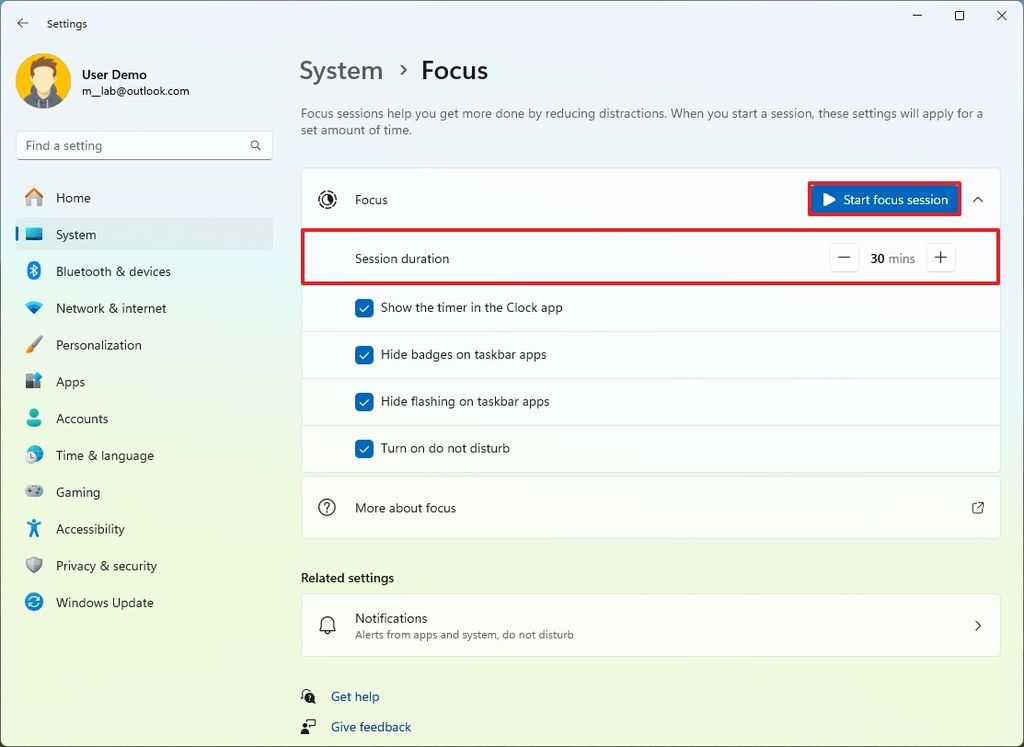Uncheck Show the timer in the Clock app
Viewport: 1024px width, 747px height.
364,308
